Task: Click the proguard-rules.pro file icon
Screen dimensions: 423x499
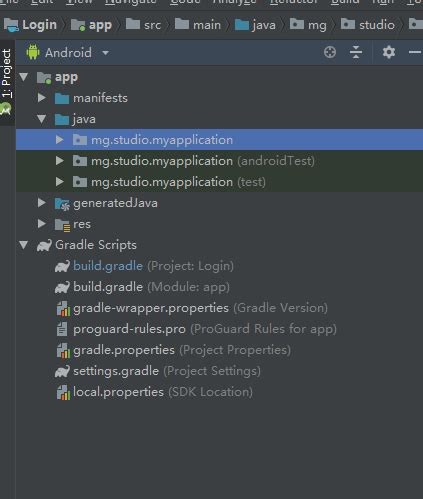Action: click(62, 329)
